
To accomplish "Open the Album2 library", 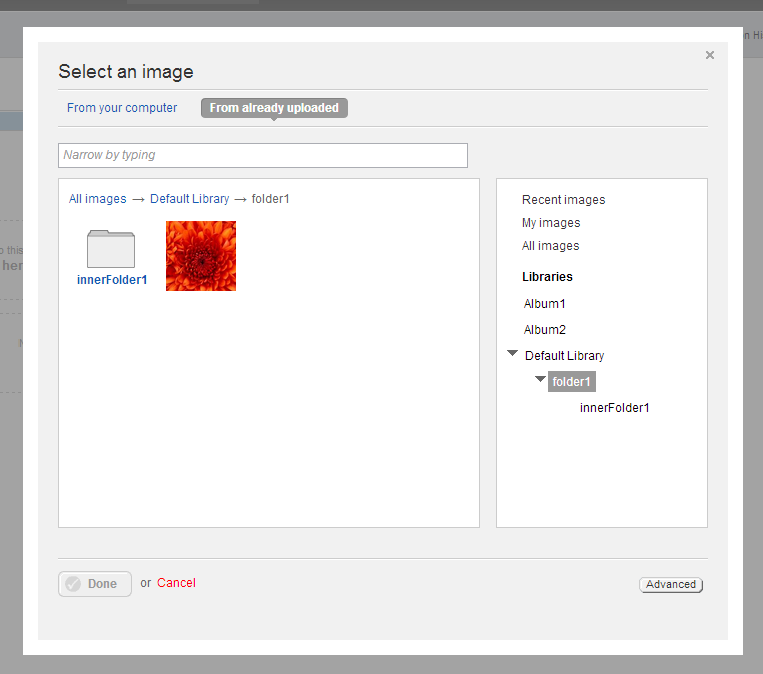I will (545, 330).
